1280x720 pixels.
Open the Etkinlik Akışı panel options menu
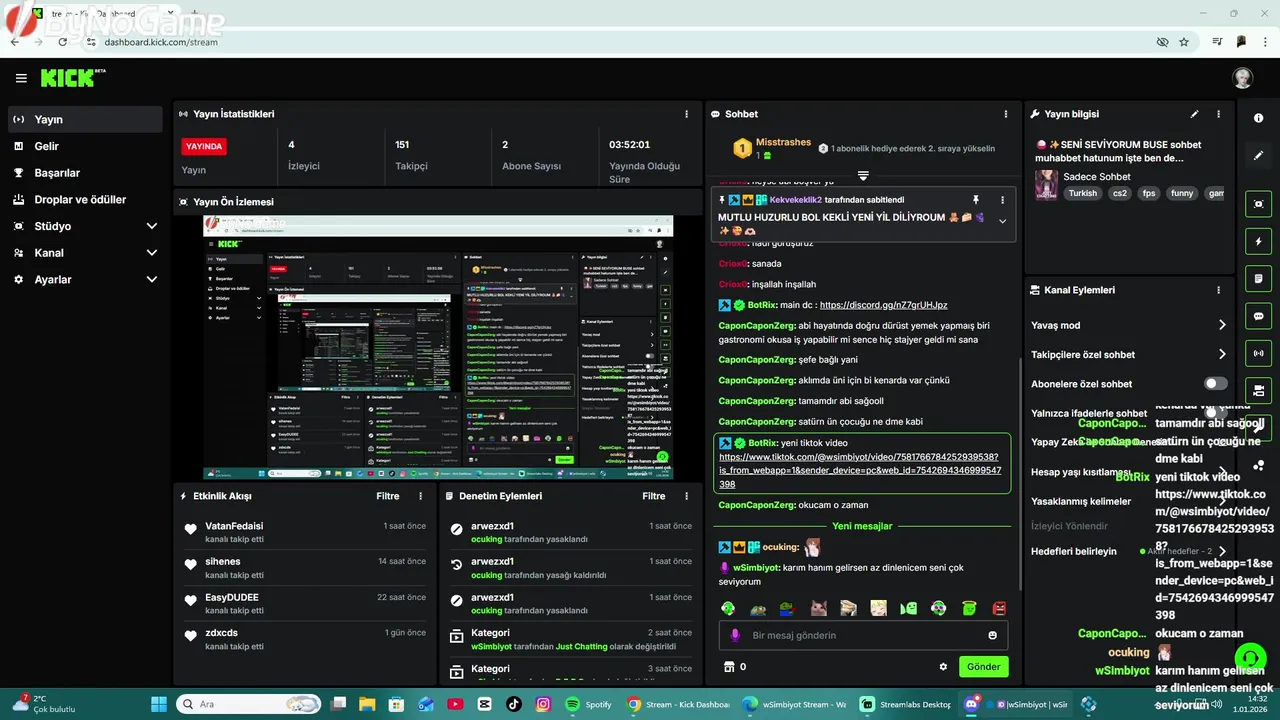[420, 496]
